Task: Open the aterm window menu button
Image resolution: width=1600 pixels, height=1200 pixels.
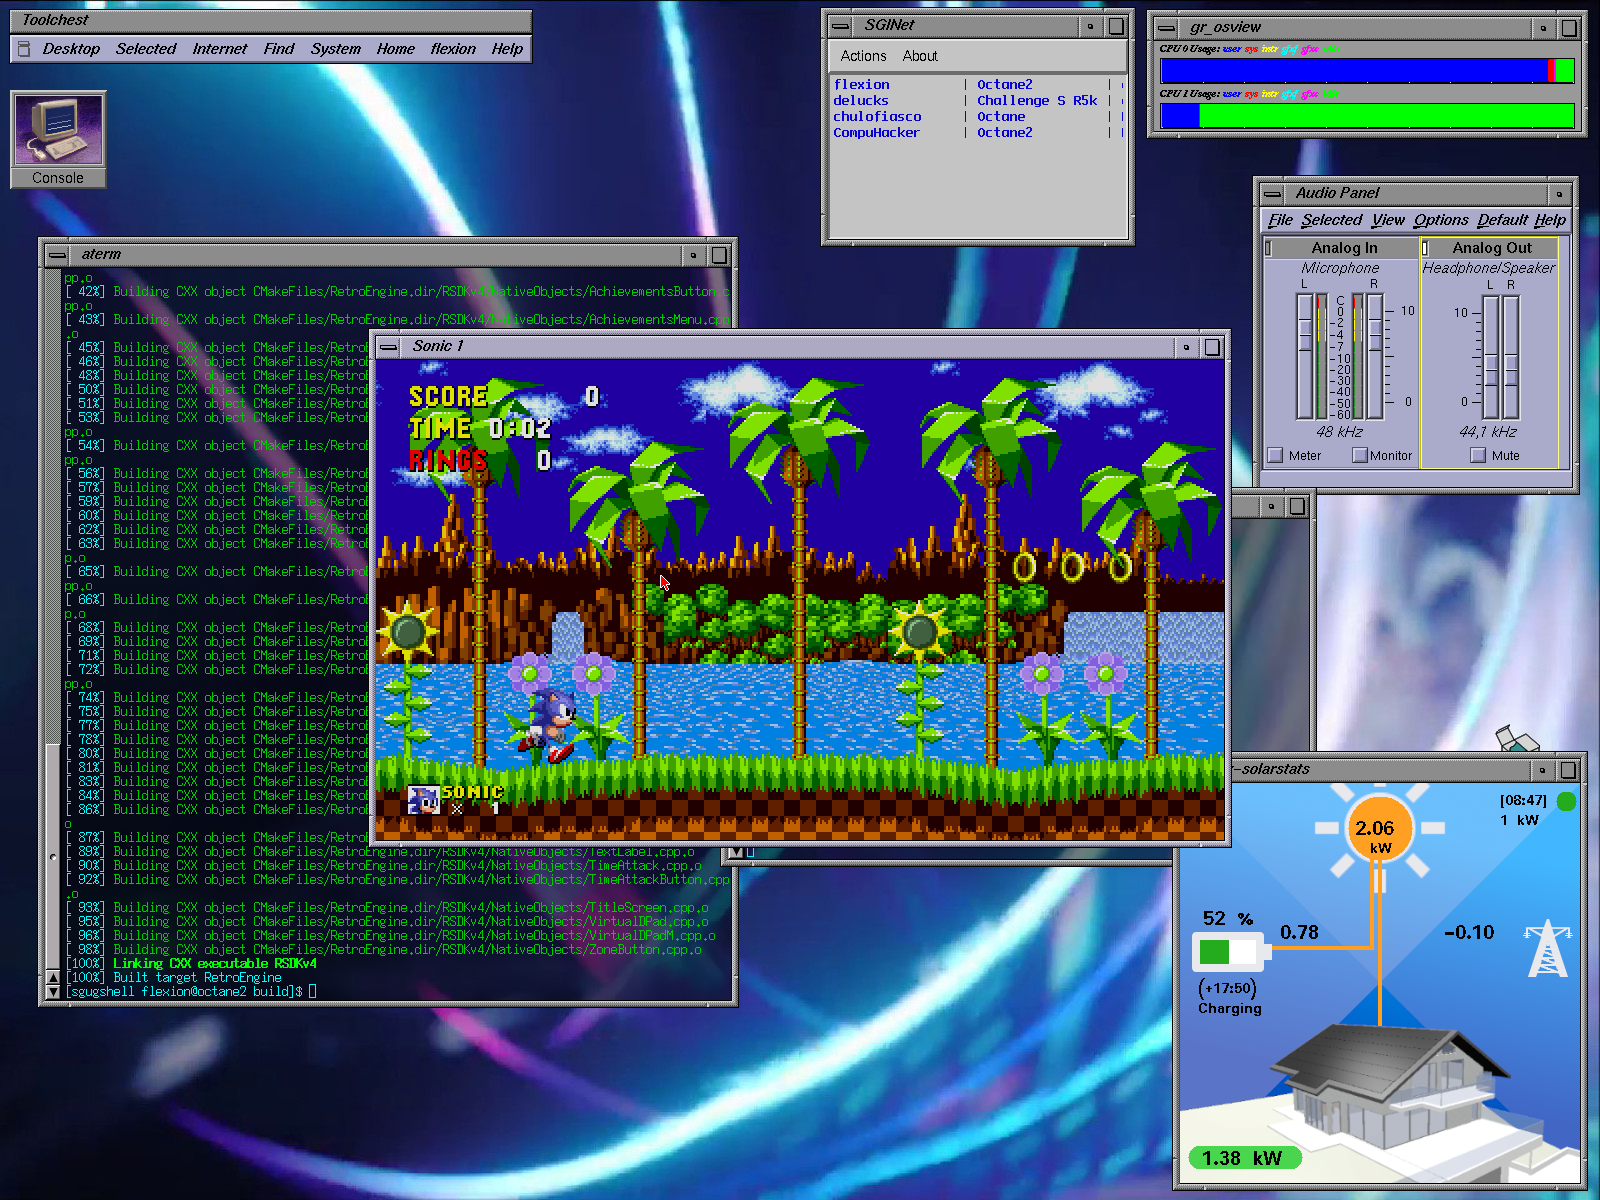Action: pos(58,255)
